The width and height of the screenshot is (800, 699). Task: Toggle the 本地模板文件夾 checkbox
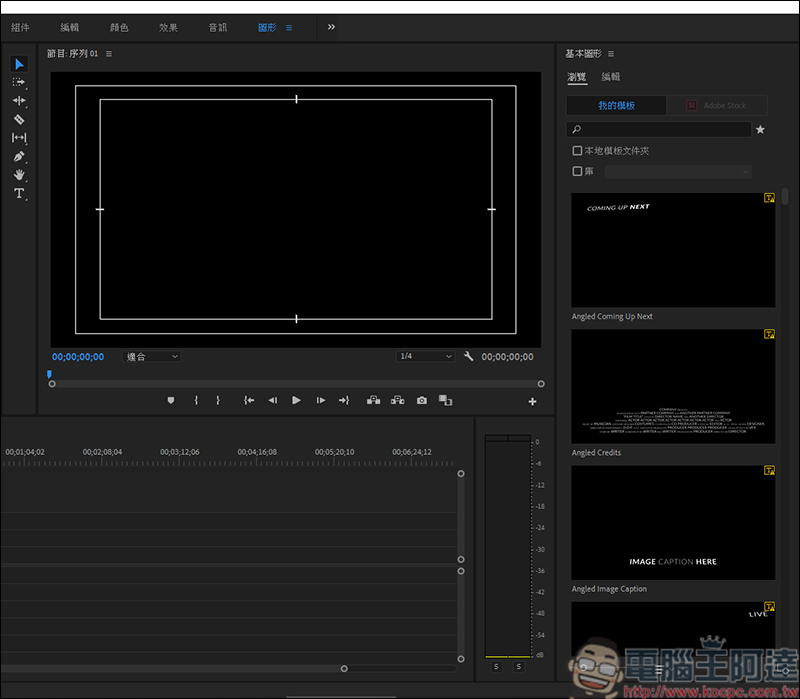(577, 151)
